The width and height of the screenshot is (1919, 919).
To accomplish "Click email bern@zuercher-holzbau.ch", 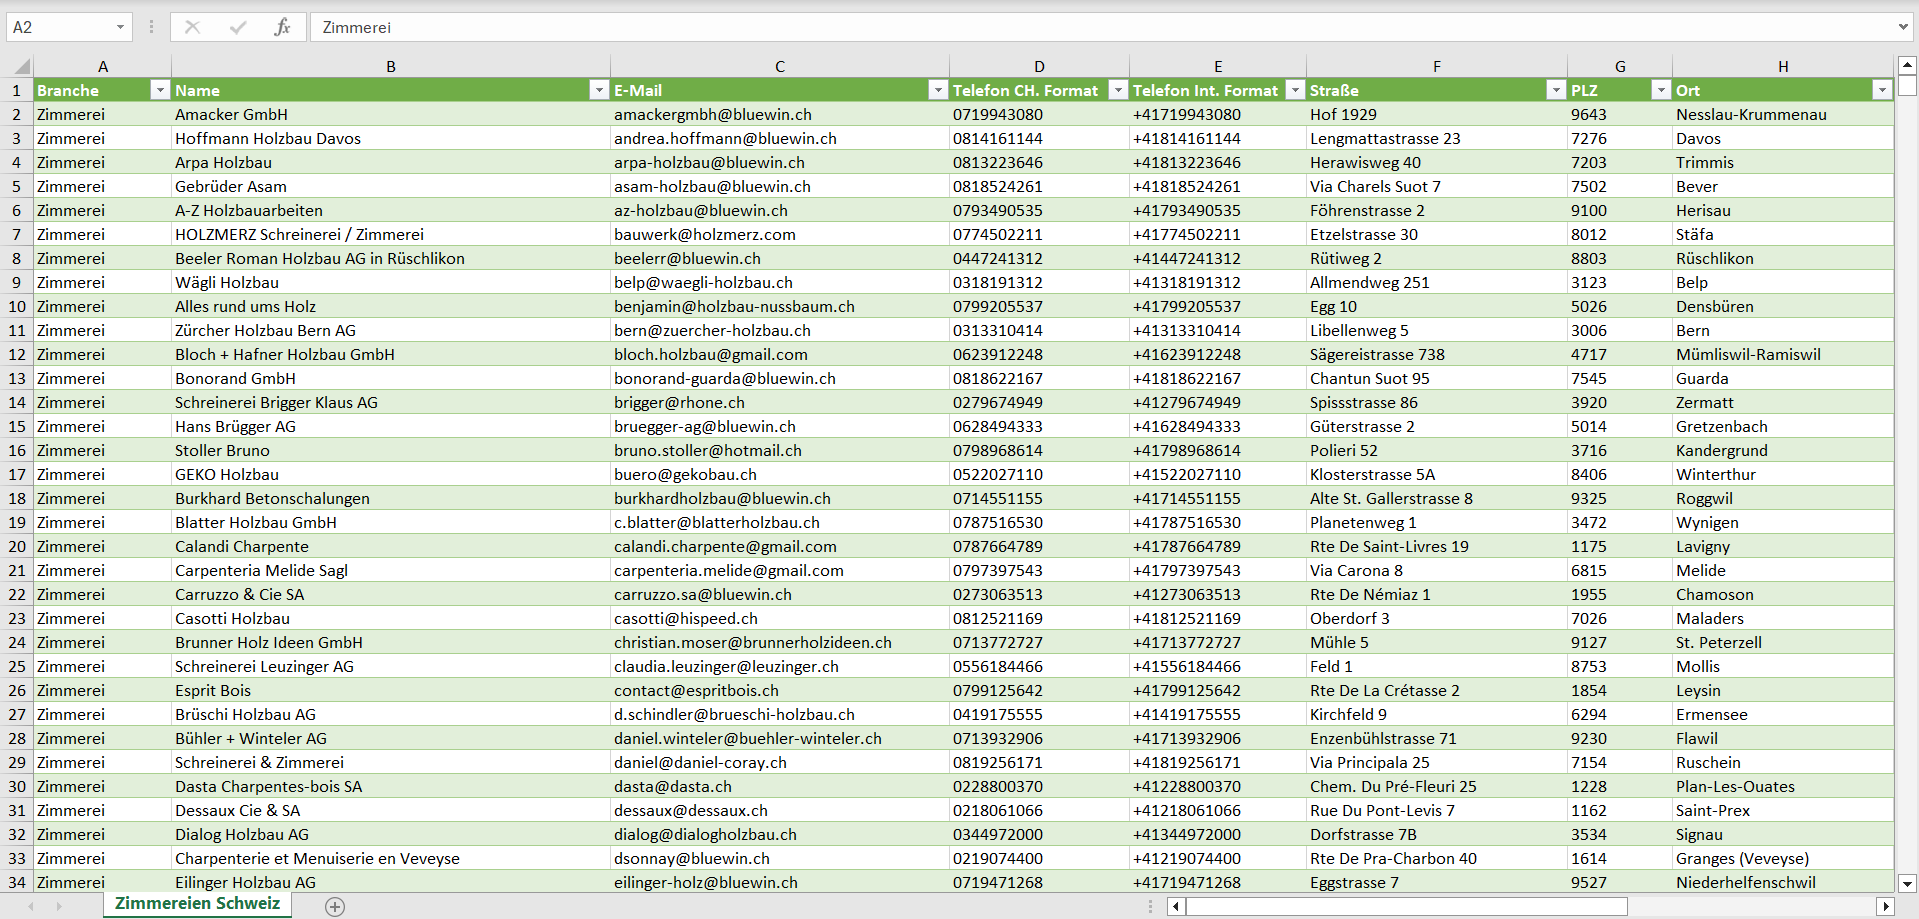I will (780, 330).
